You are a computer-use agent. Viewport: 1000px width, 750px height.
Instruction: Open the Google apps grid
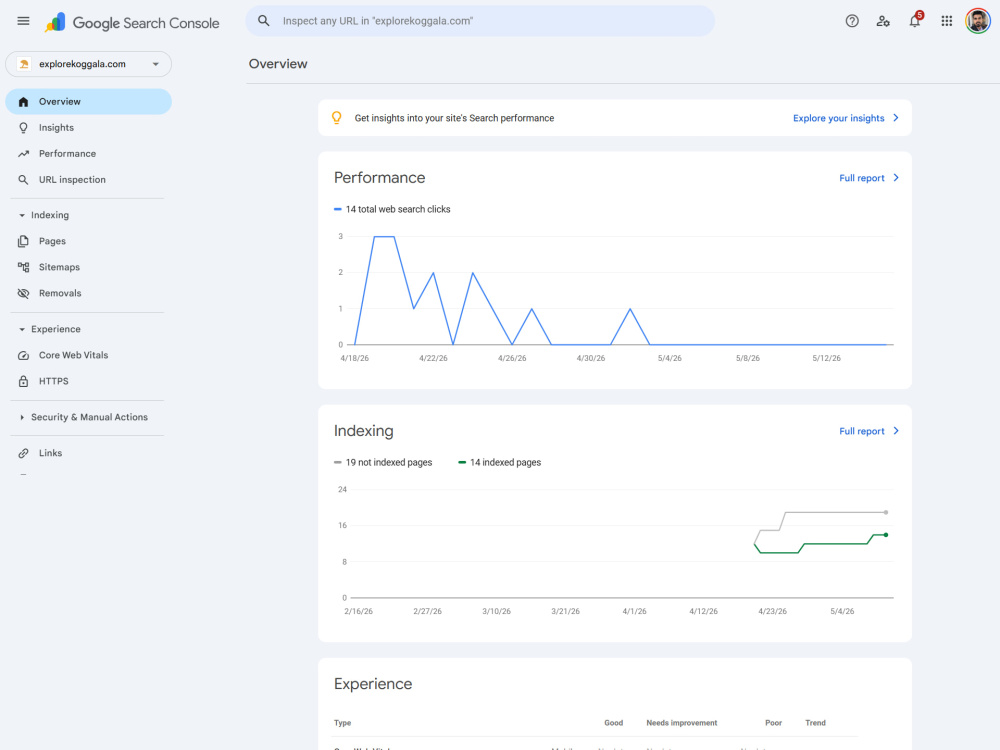point(946,21)
